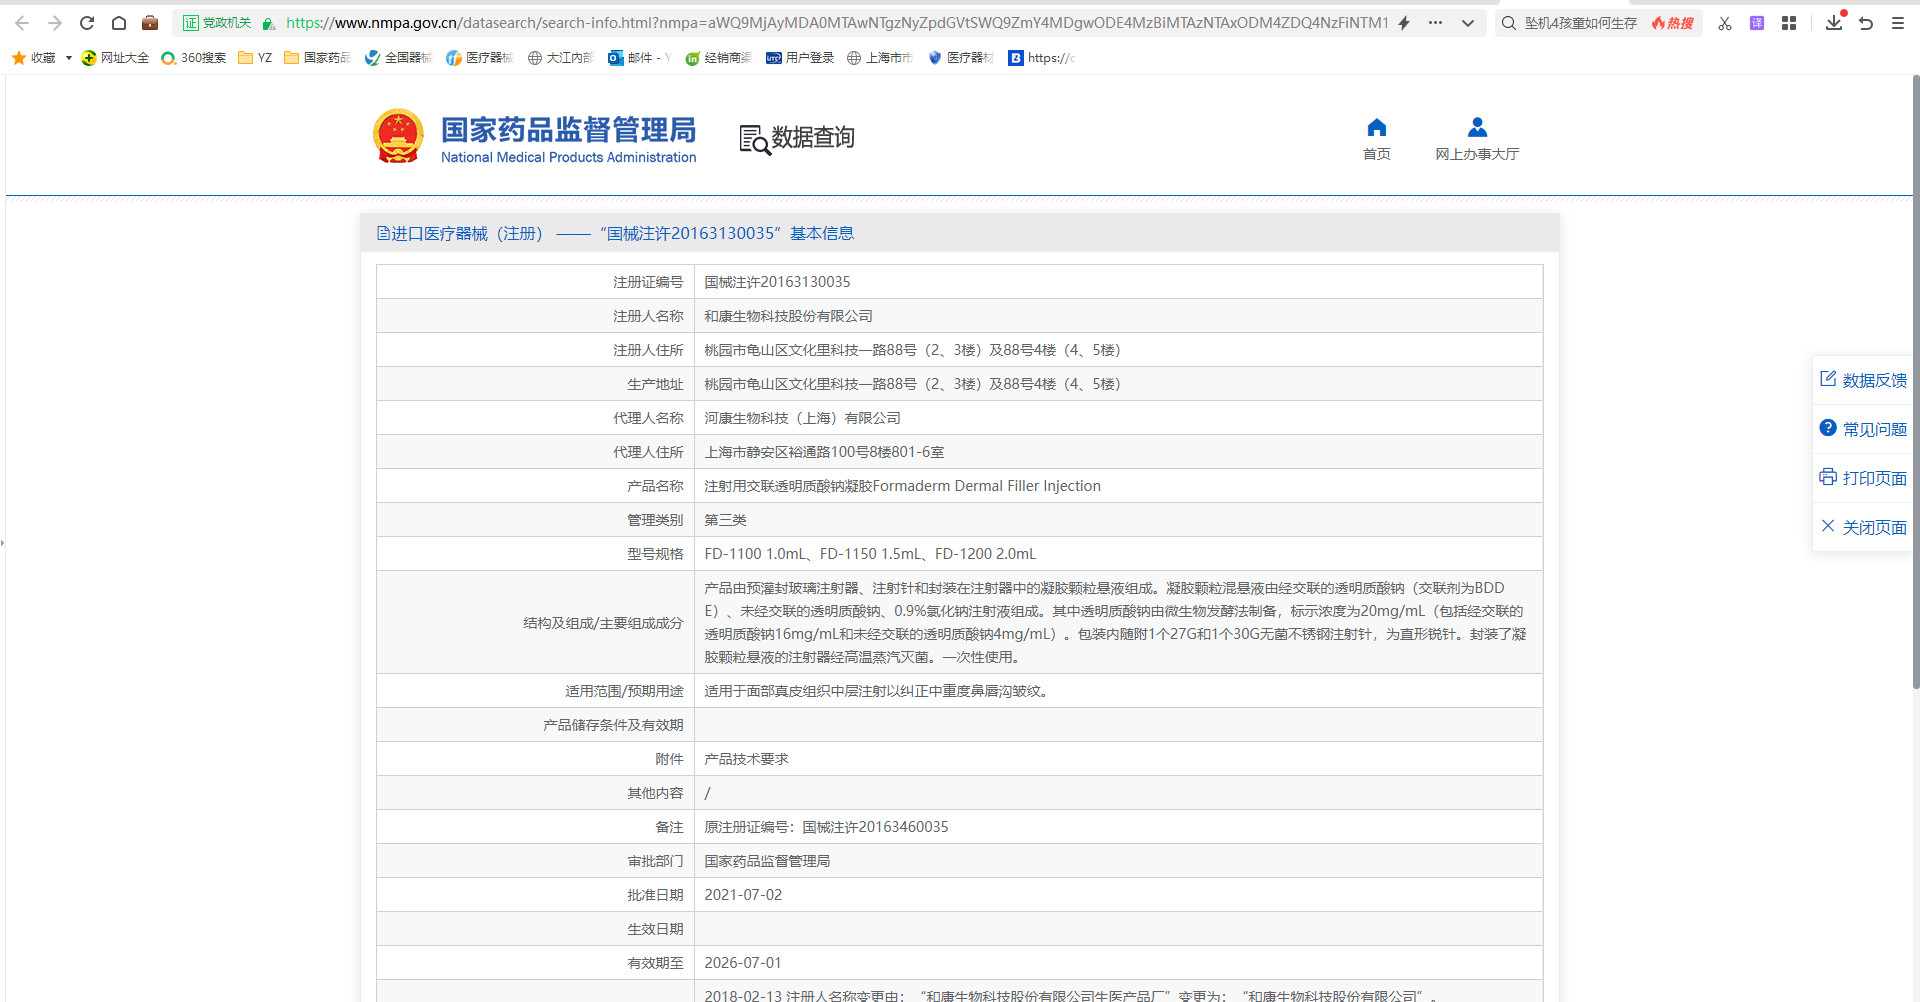The height and width of the screenshot is (1002, 1920).
Task: Open the 大江内部 bookmark
Action: 561,58
